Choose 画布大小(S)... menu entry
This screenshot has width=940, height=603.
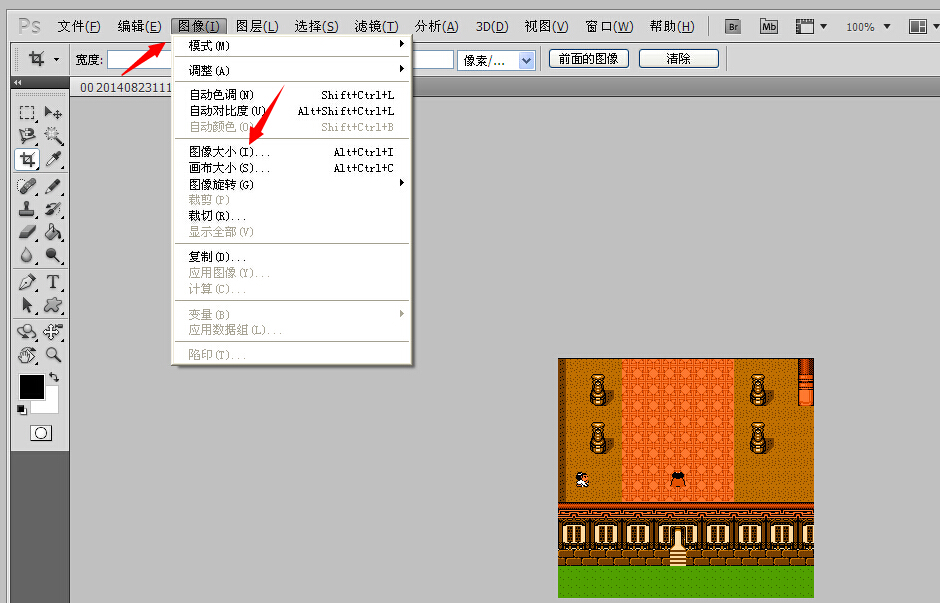coord(292,168)
